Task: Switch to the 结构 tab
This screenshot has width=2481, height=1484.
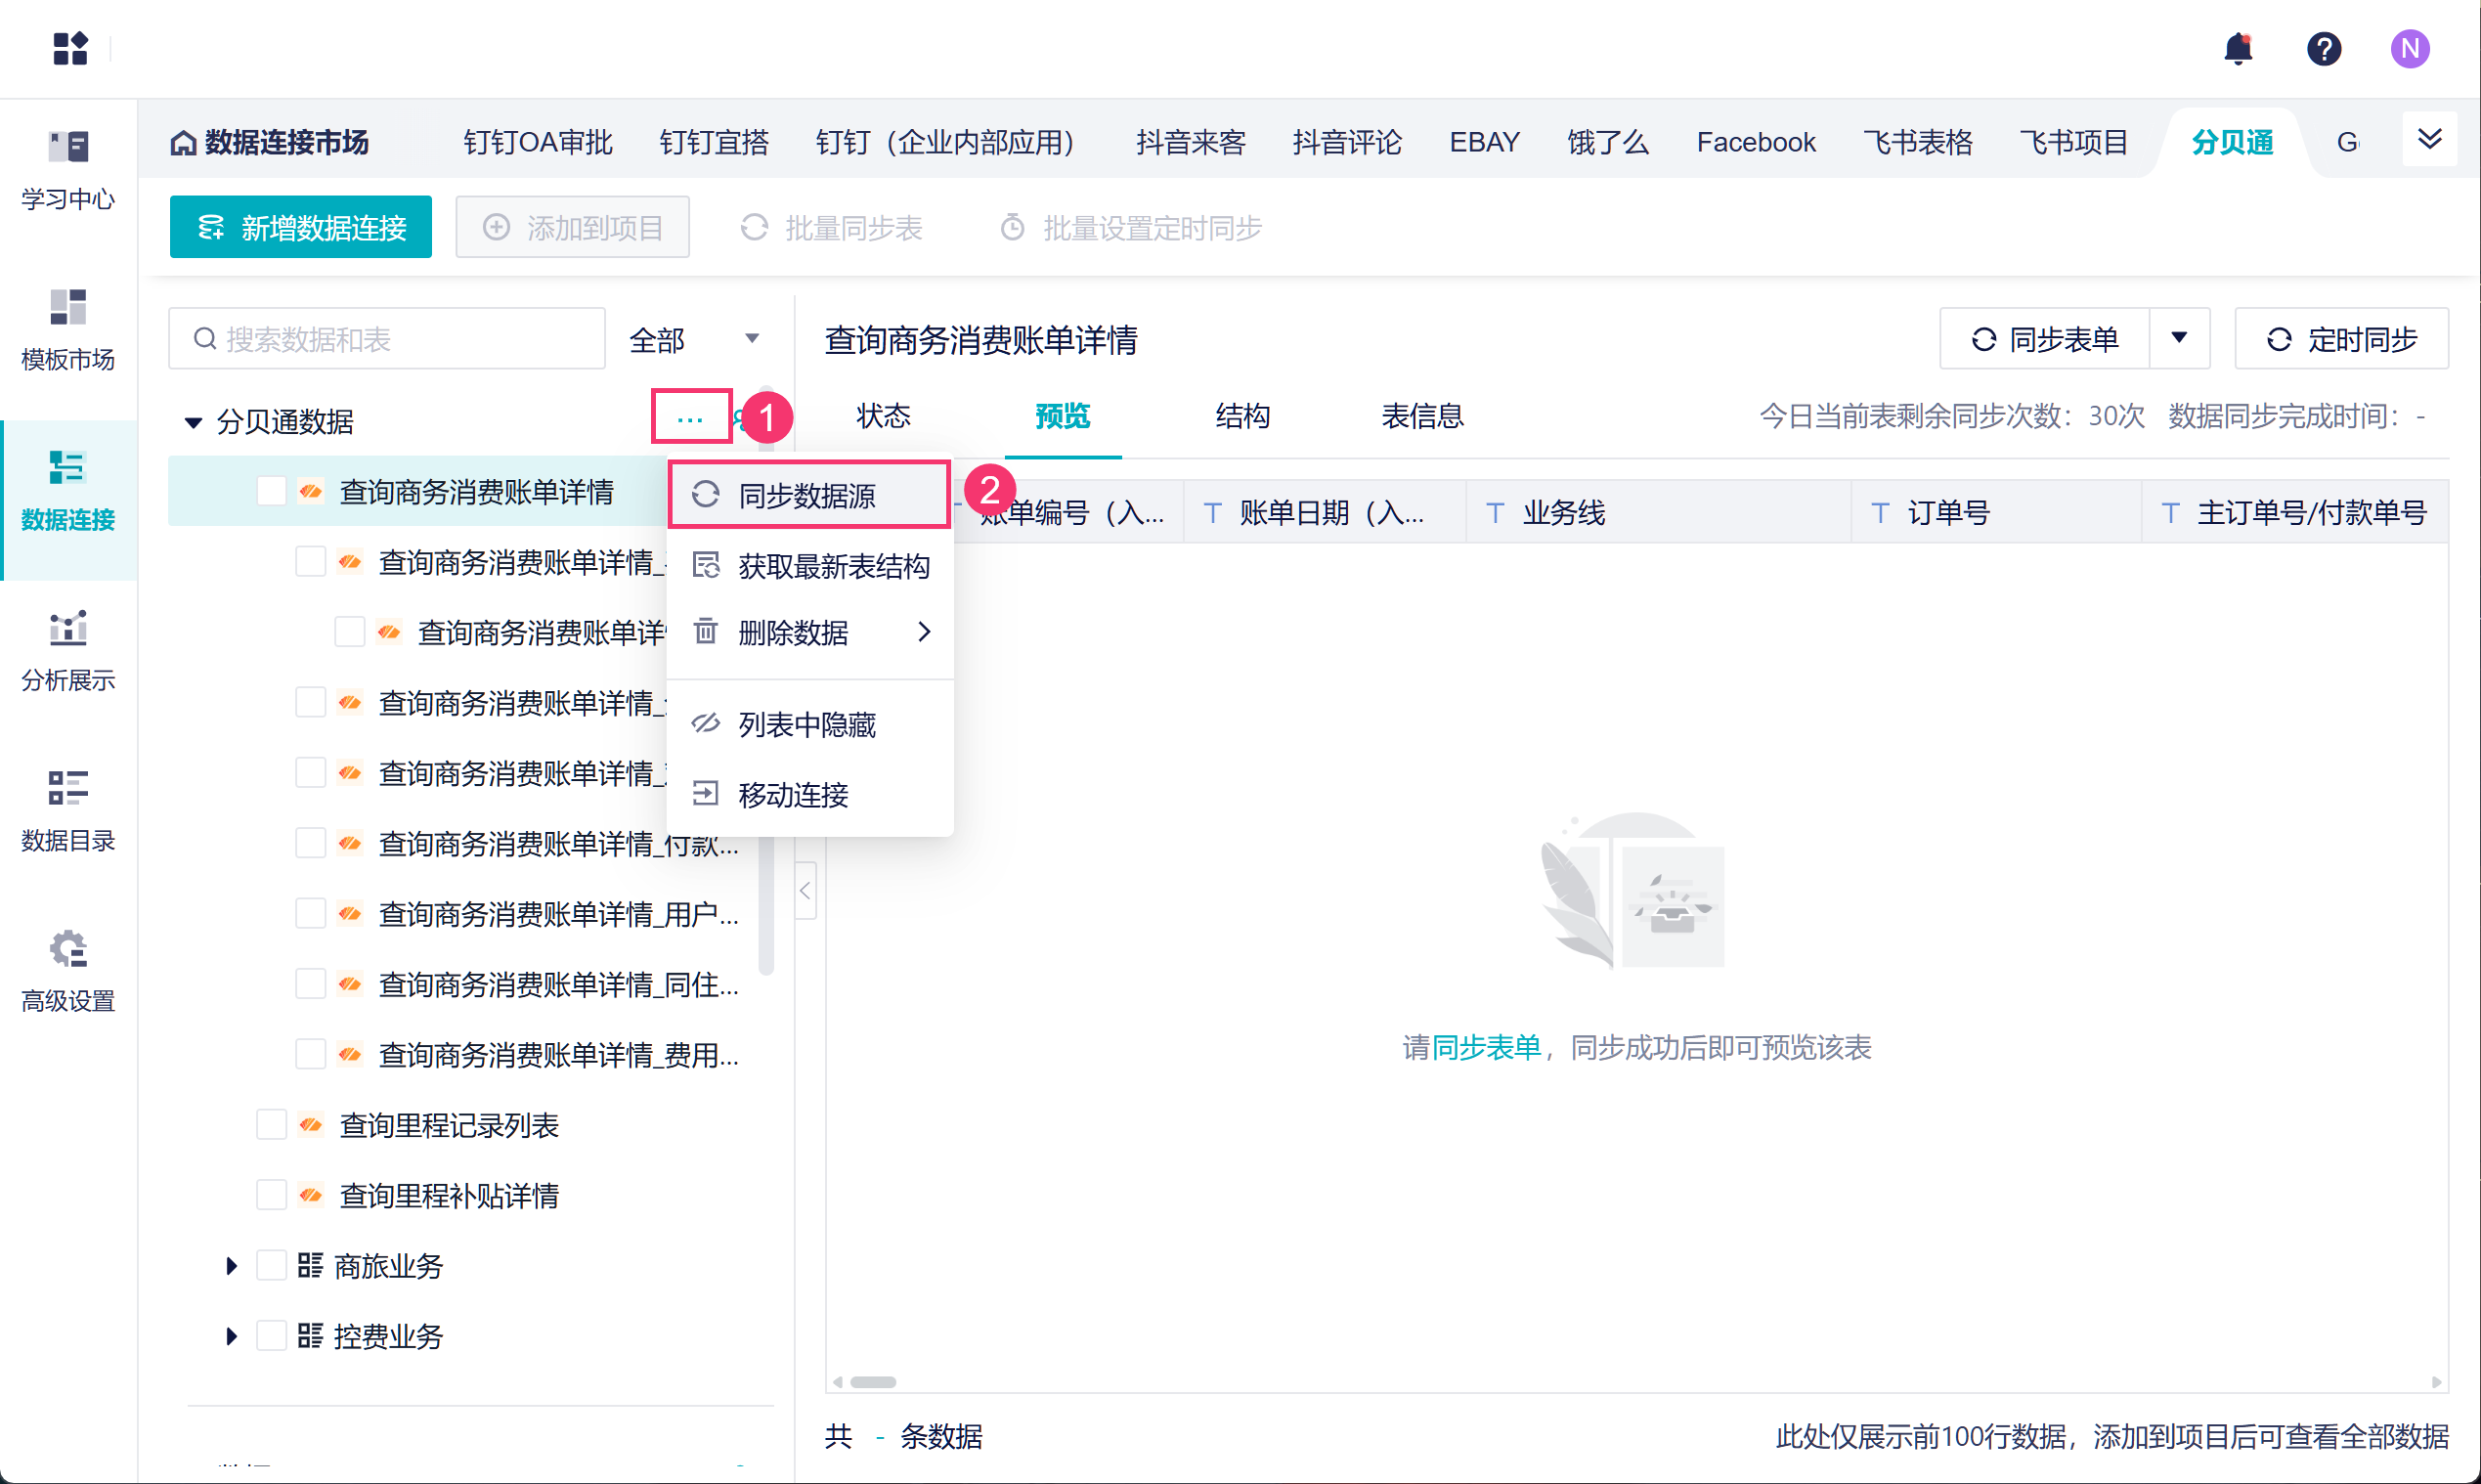Action: coord(1242,416)
